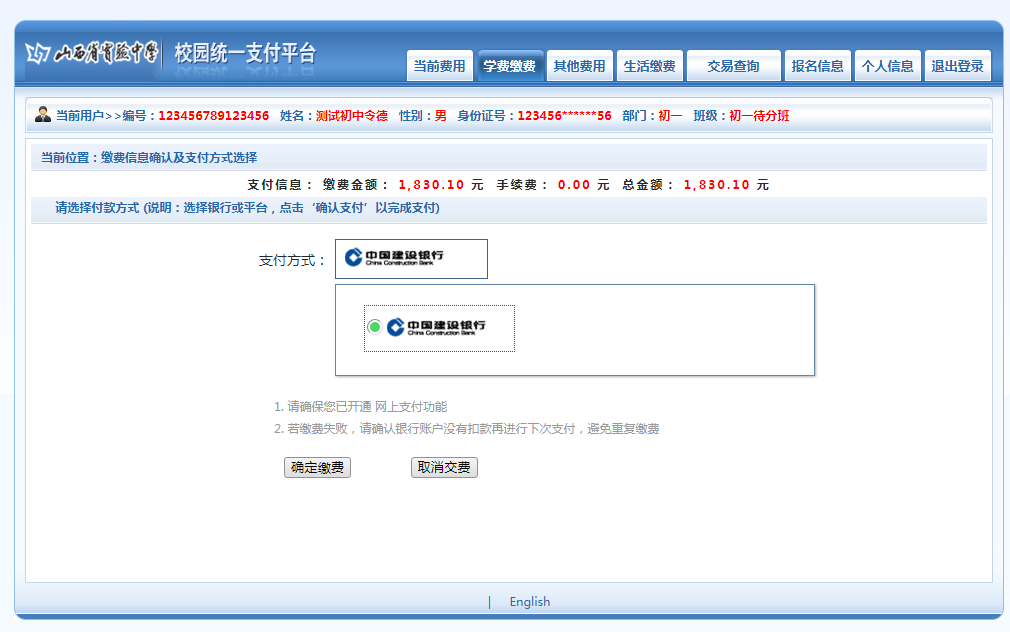The height and width of the screenshot is (632, 1010).
Task: Click the user number 123456789123456
Action: [214, 116]
